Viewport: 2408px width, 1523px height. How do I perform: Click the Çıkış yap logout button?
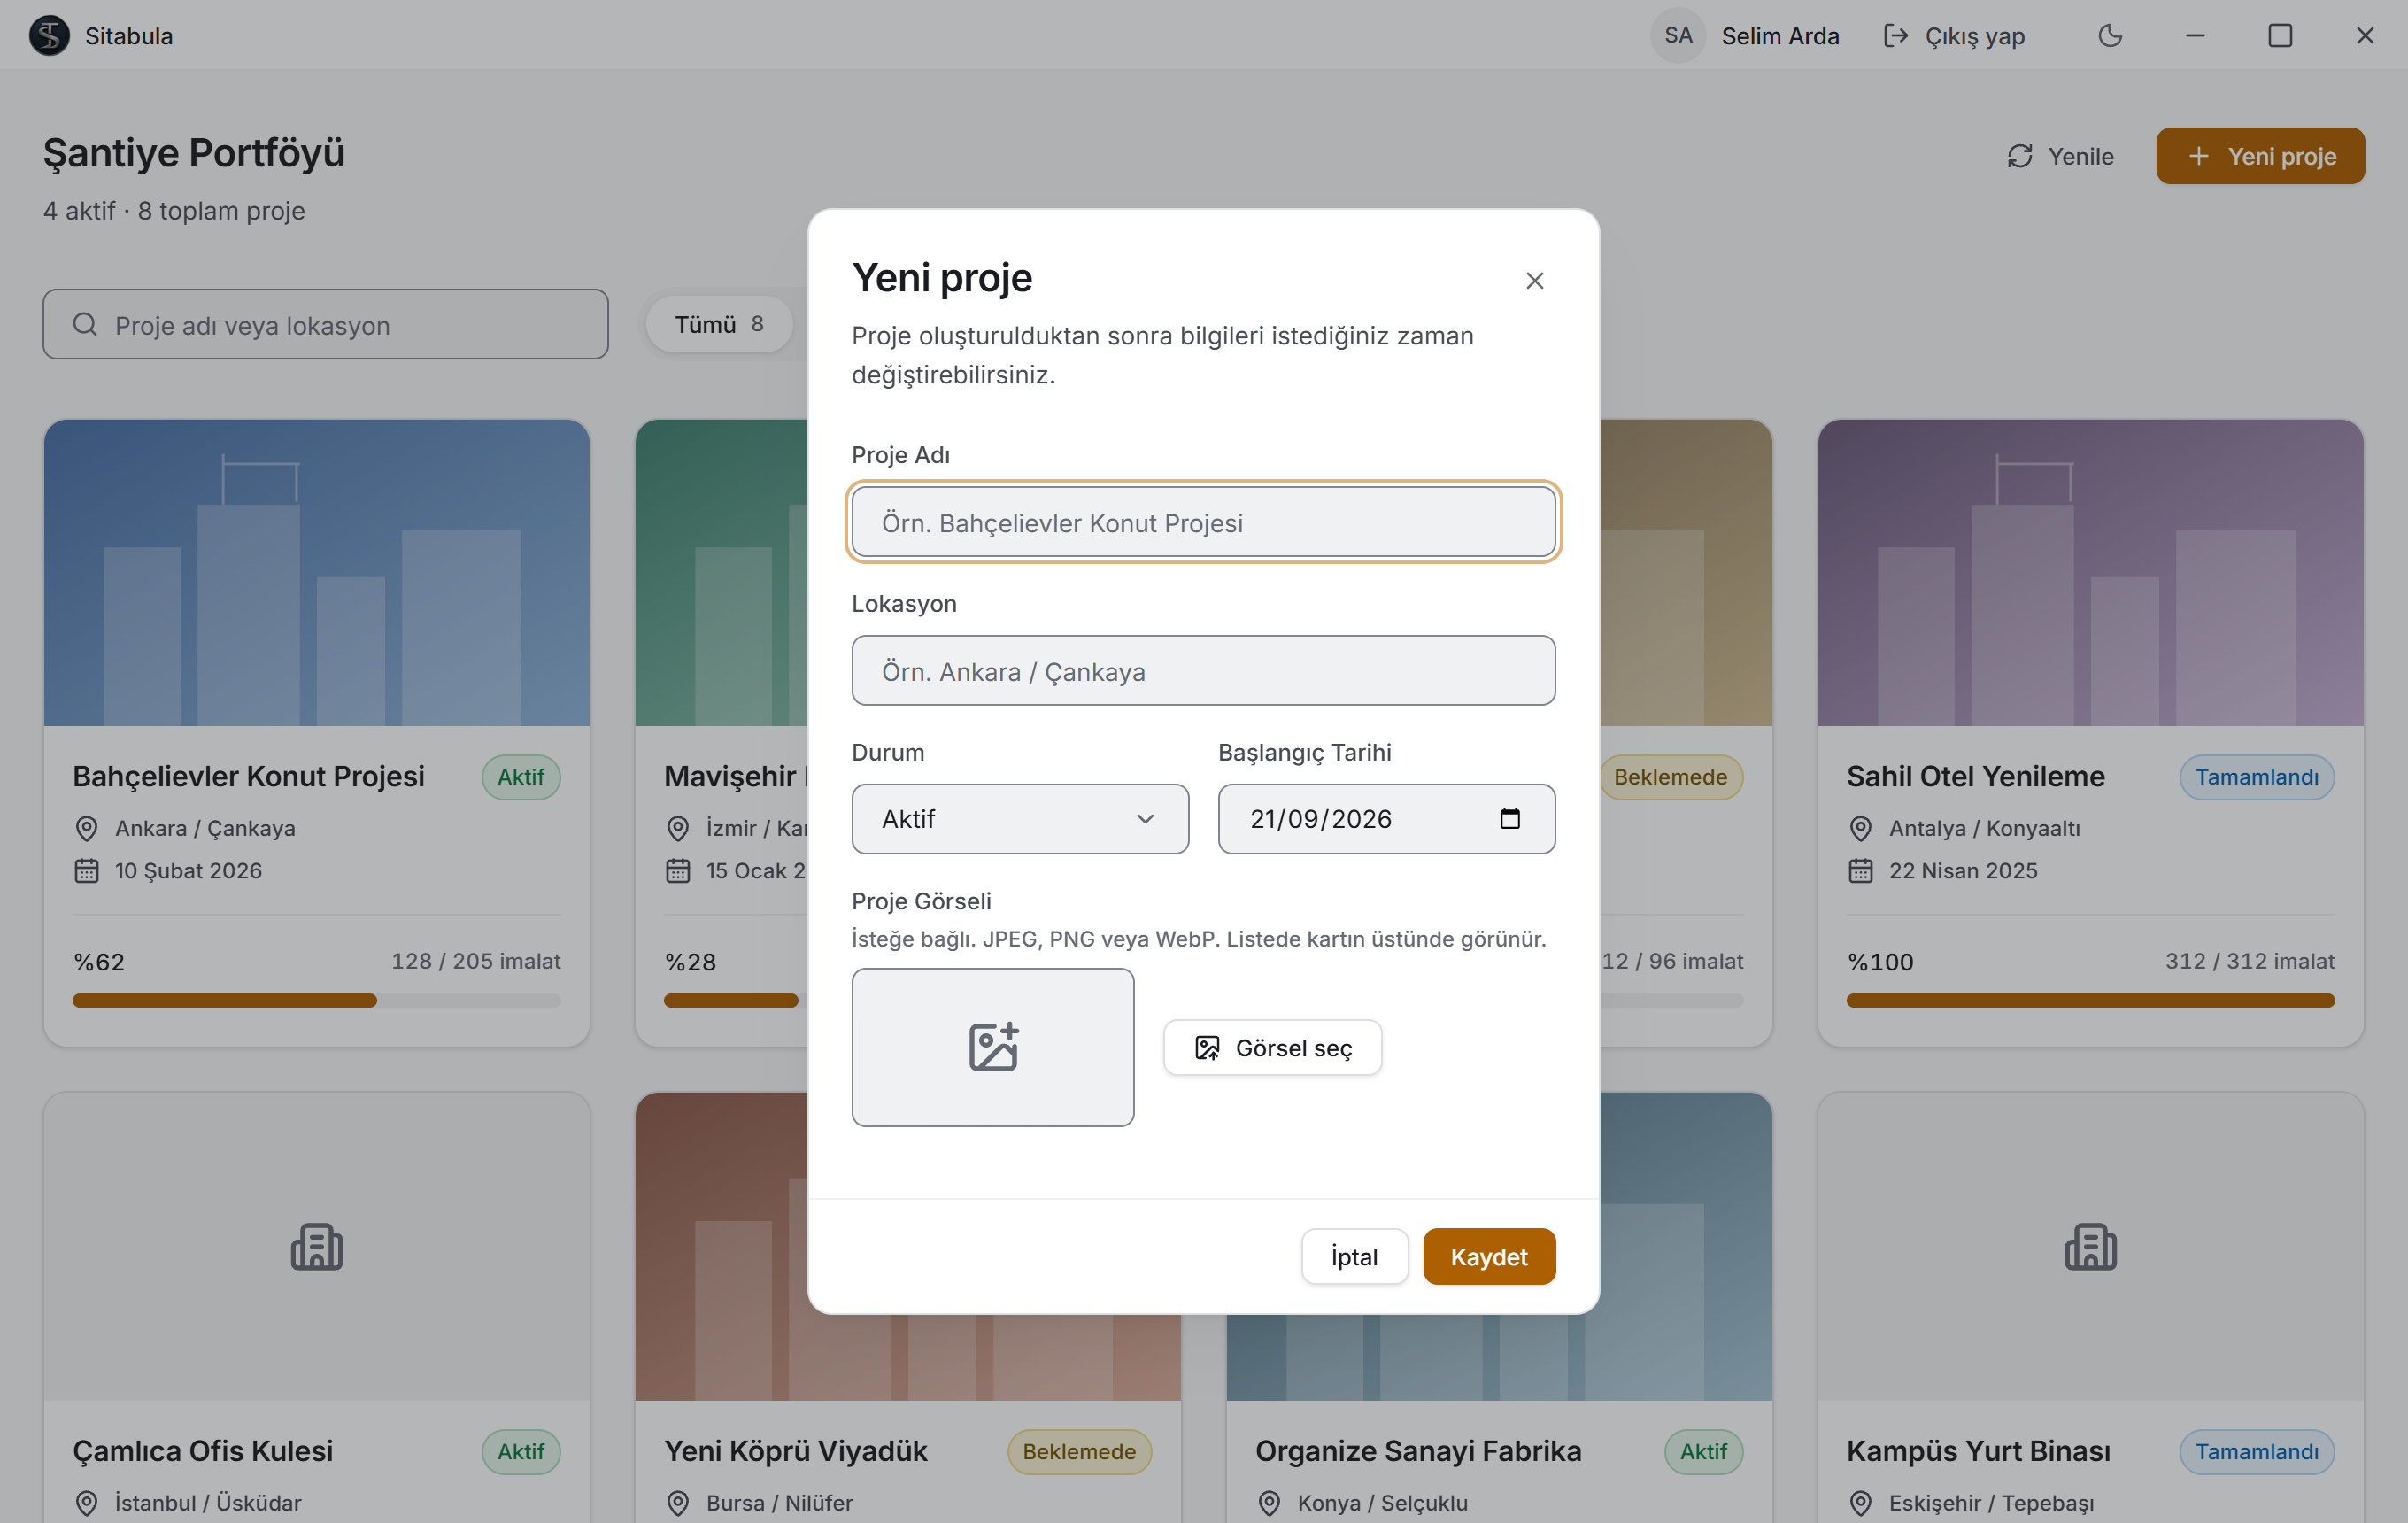[x=1954, y=36]
